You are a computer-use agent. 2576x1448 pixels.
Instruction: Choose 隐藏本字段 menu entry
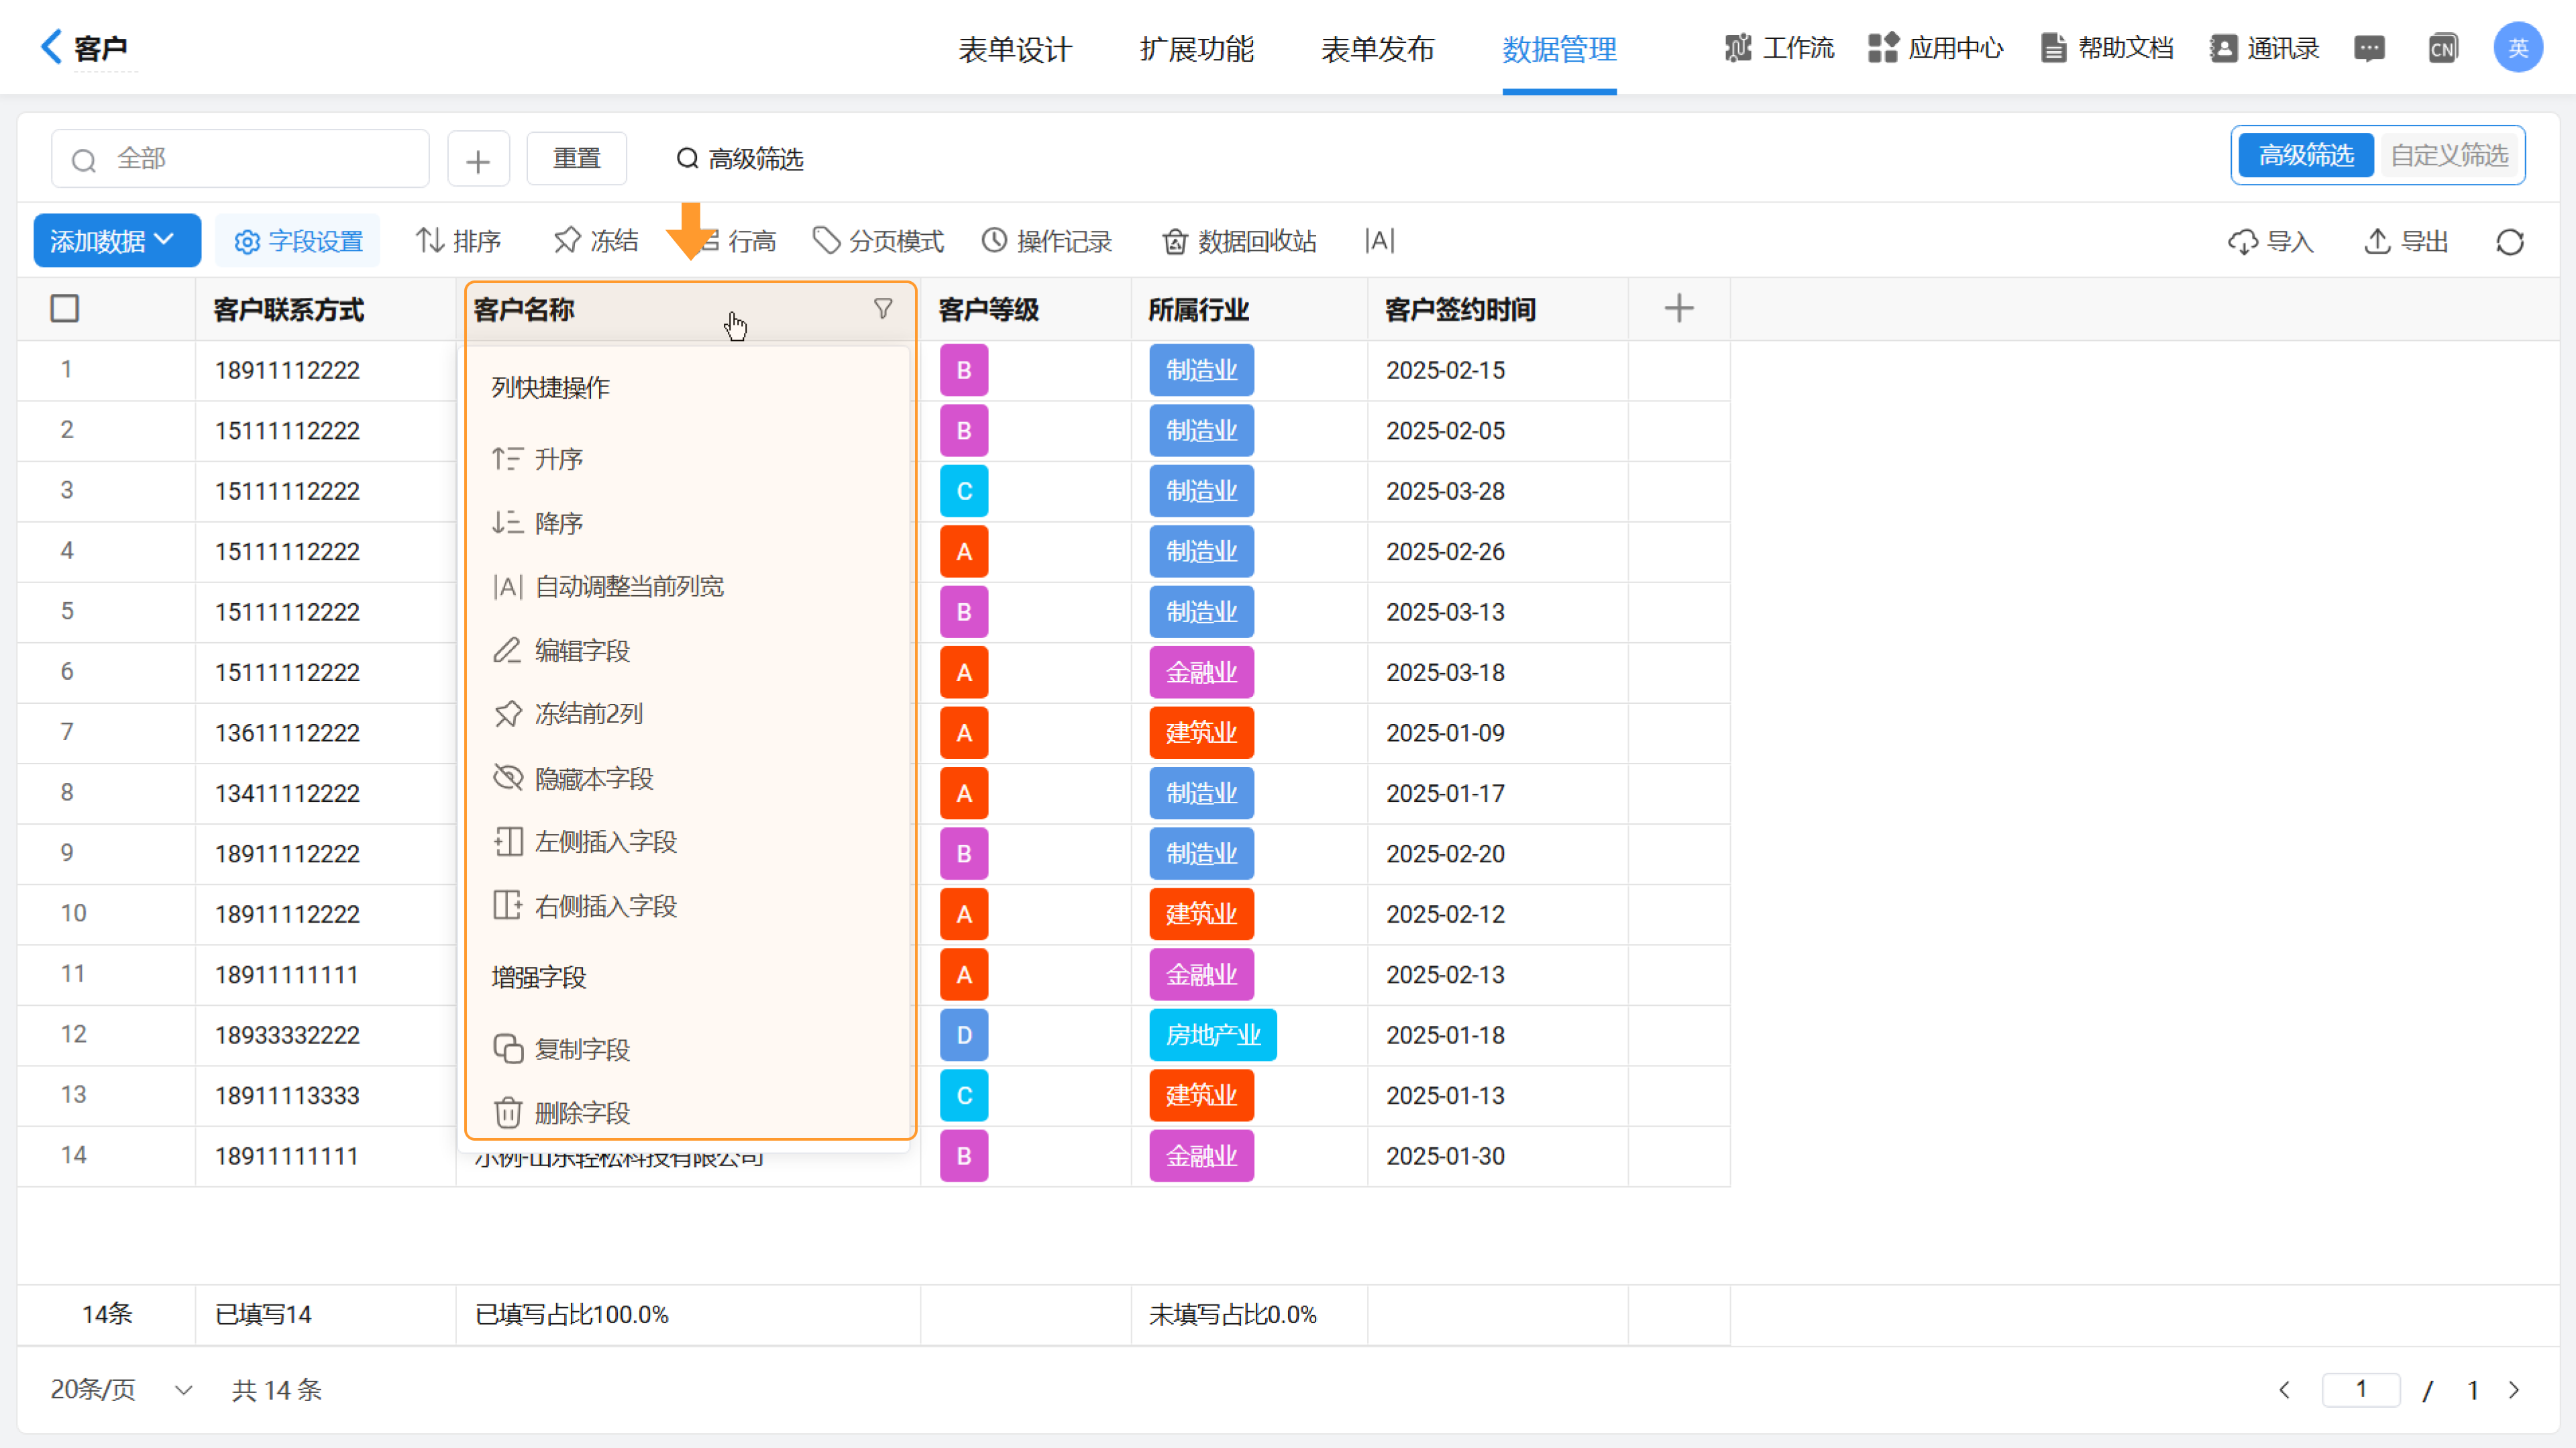tap(573, 779)
